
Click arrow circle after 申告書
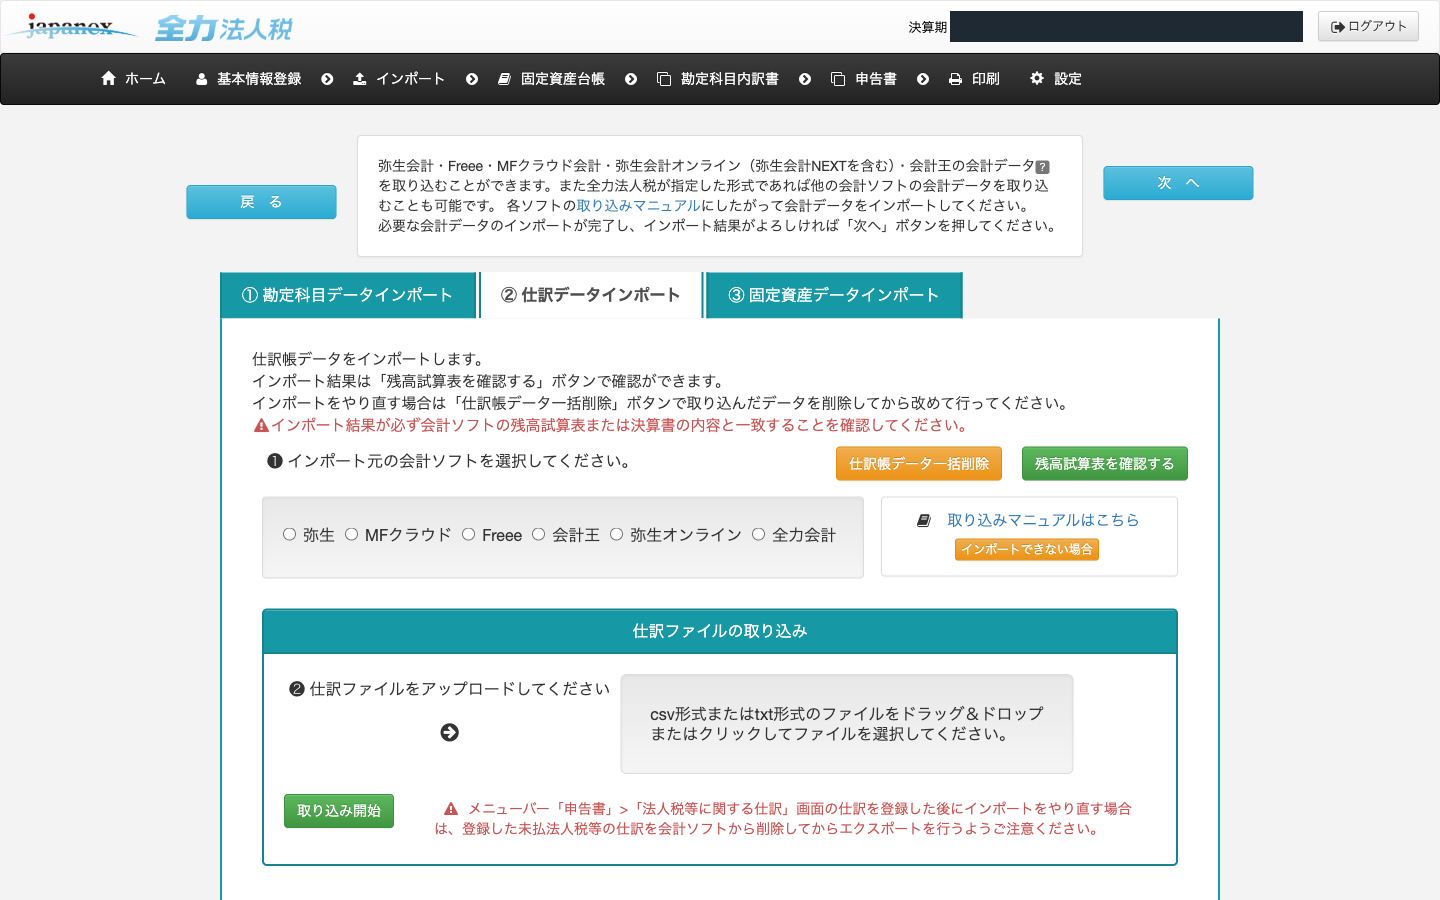click(923, 79)
